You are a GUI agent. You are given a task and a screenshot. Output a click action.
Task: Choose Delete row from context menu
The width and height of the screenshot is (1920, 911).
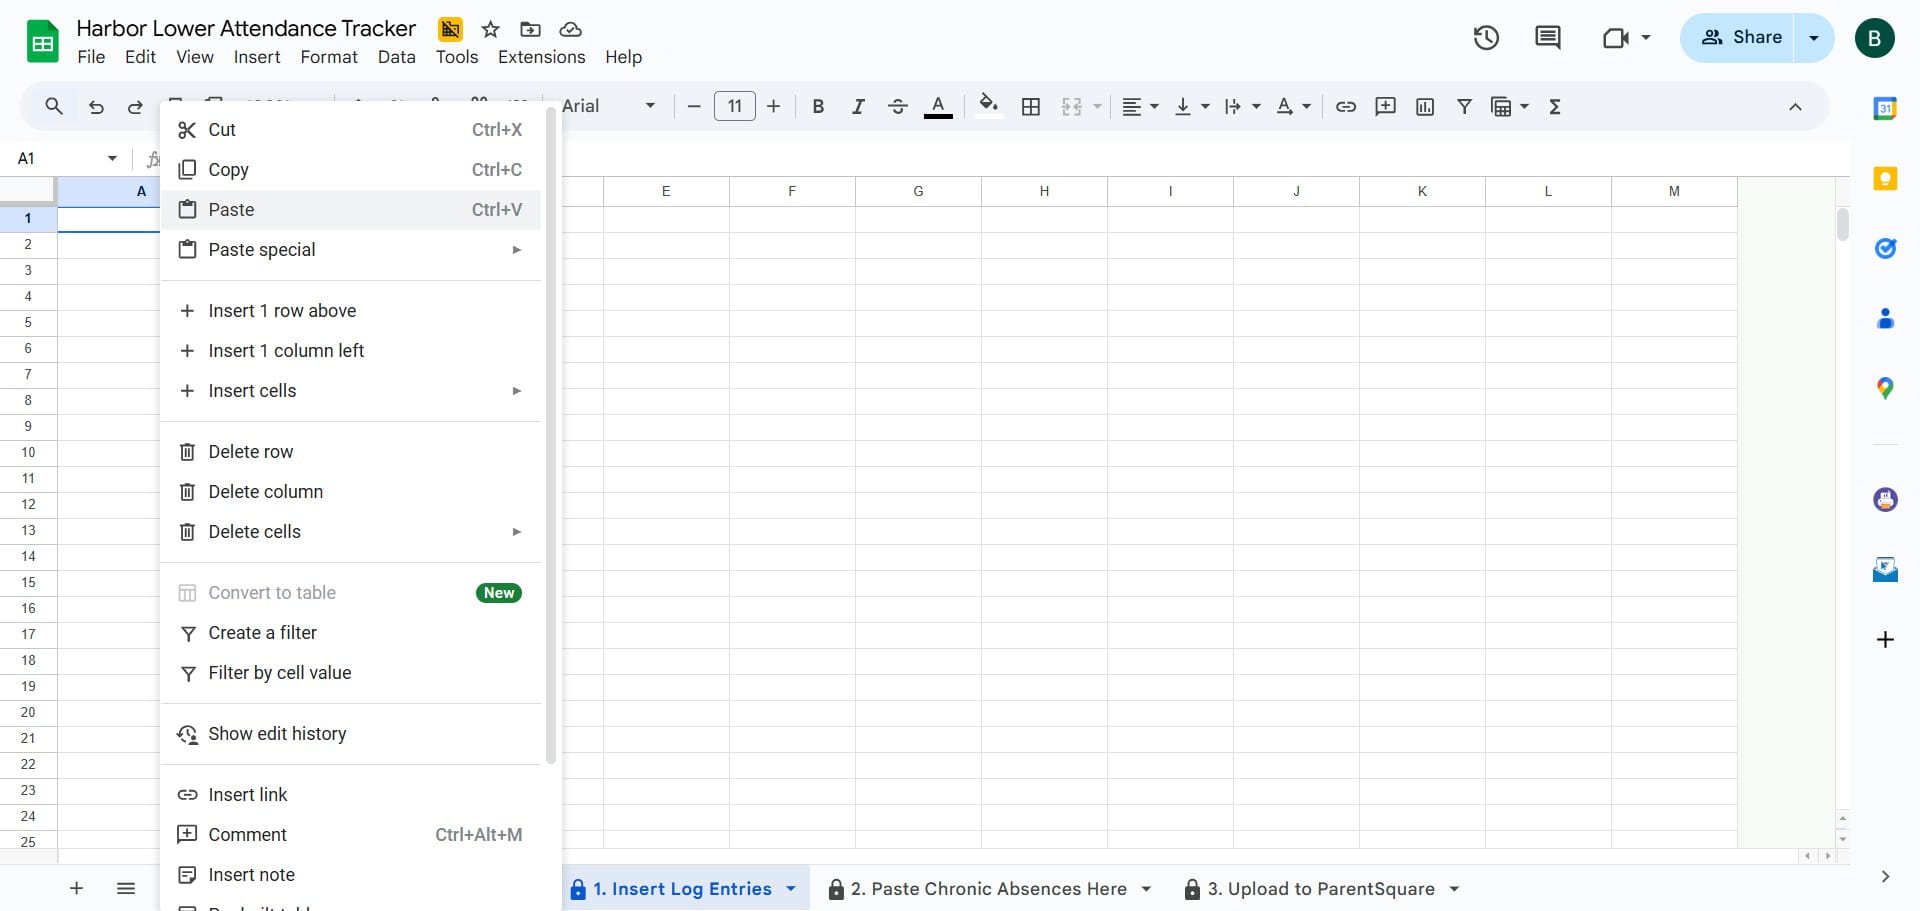pos(350,452)
